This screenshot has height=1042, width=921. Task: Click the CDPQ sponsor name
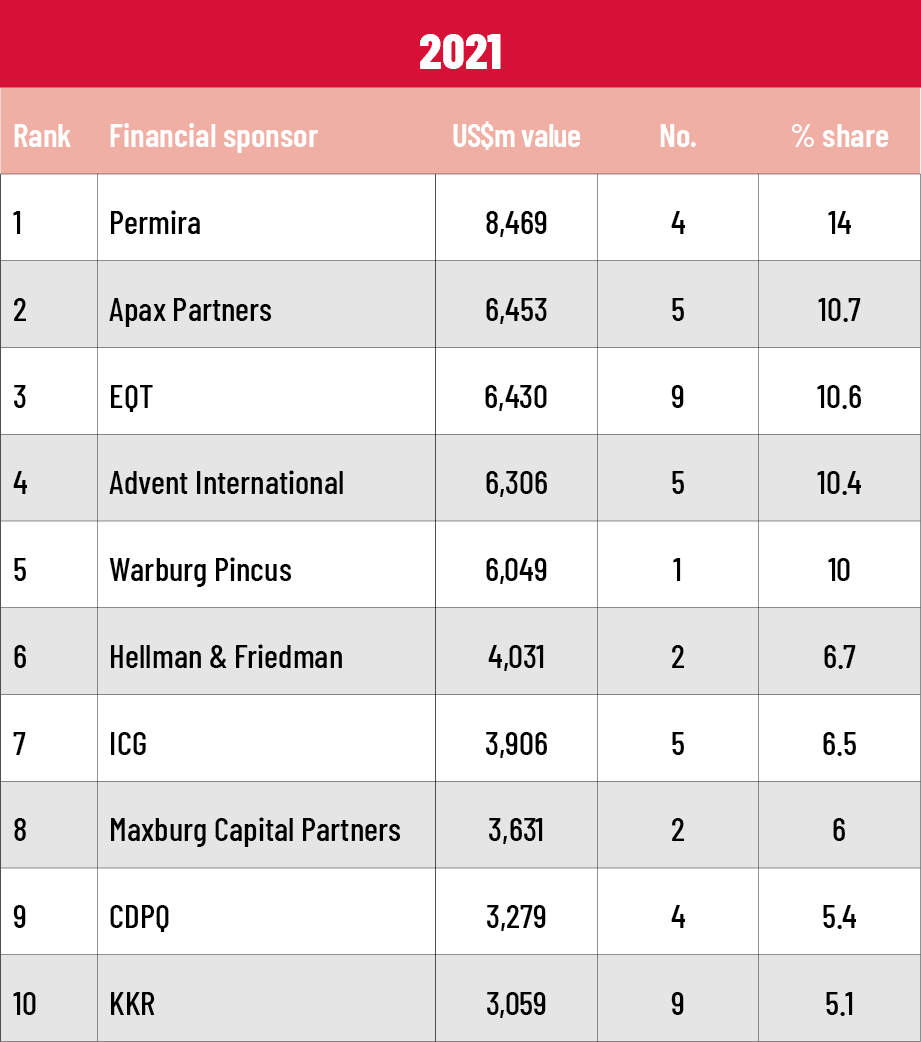pos(139,917)
